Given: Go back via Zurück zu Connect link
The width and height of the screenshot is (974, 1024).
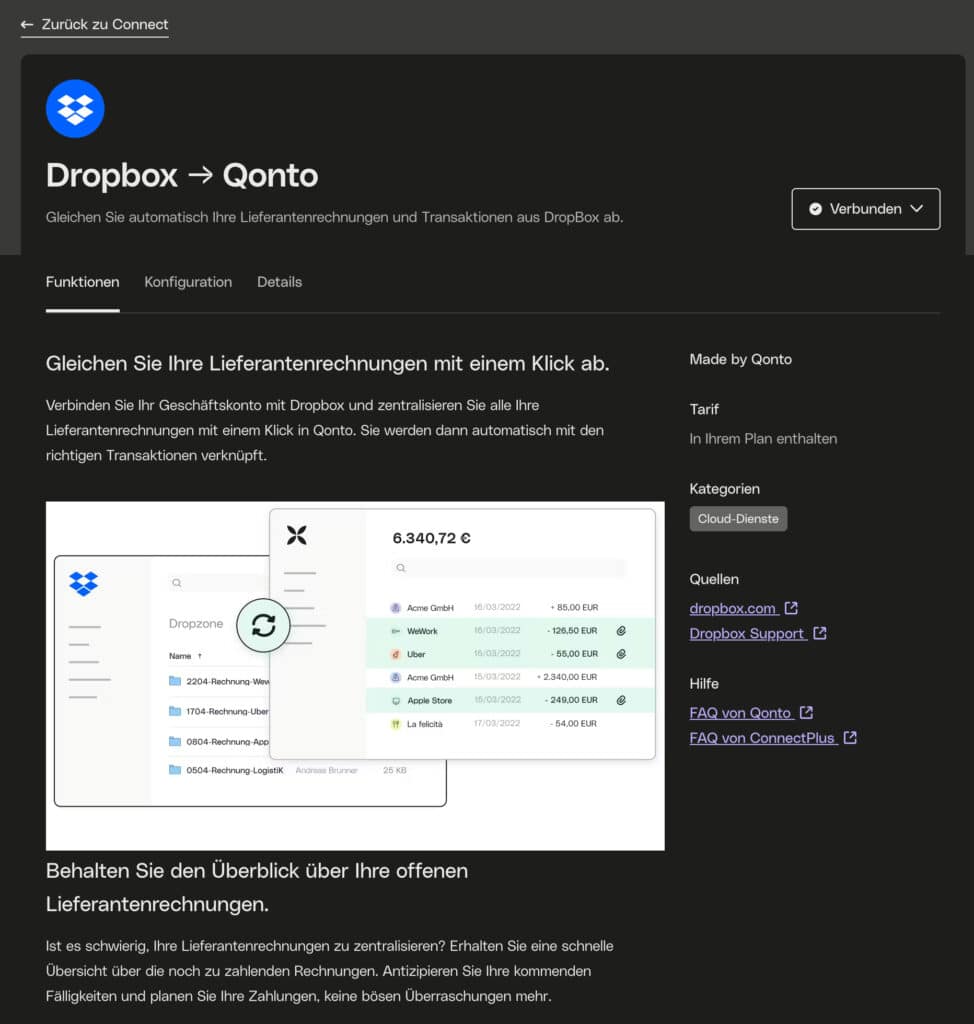Looking at the screenshot, I should pos(95,24).
